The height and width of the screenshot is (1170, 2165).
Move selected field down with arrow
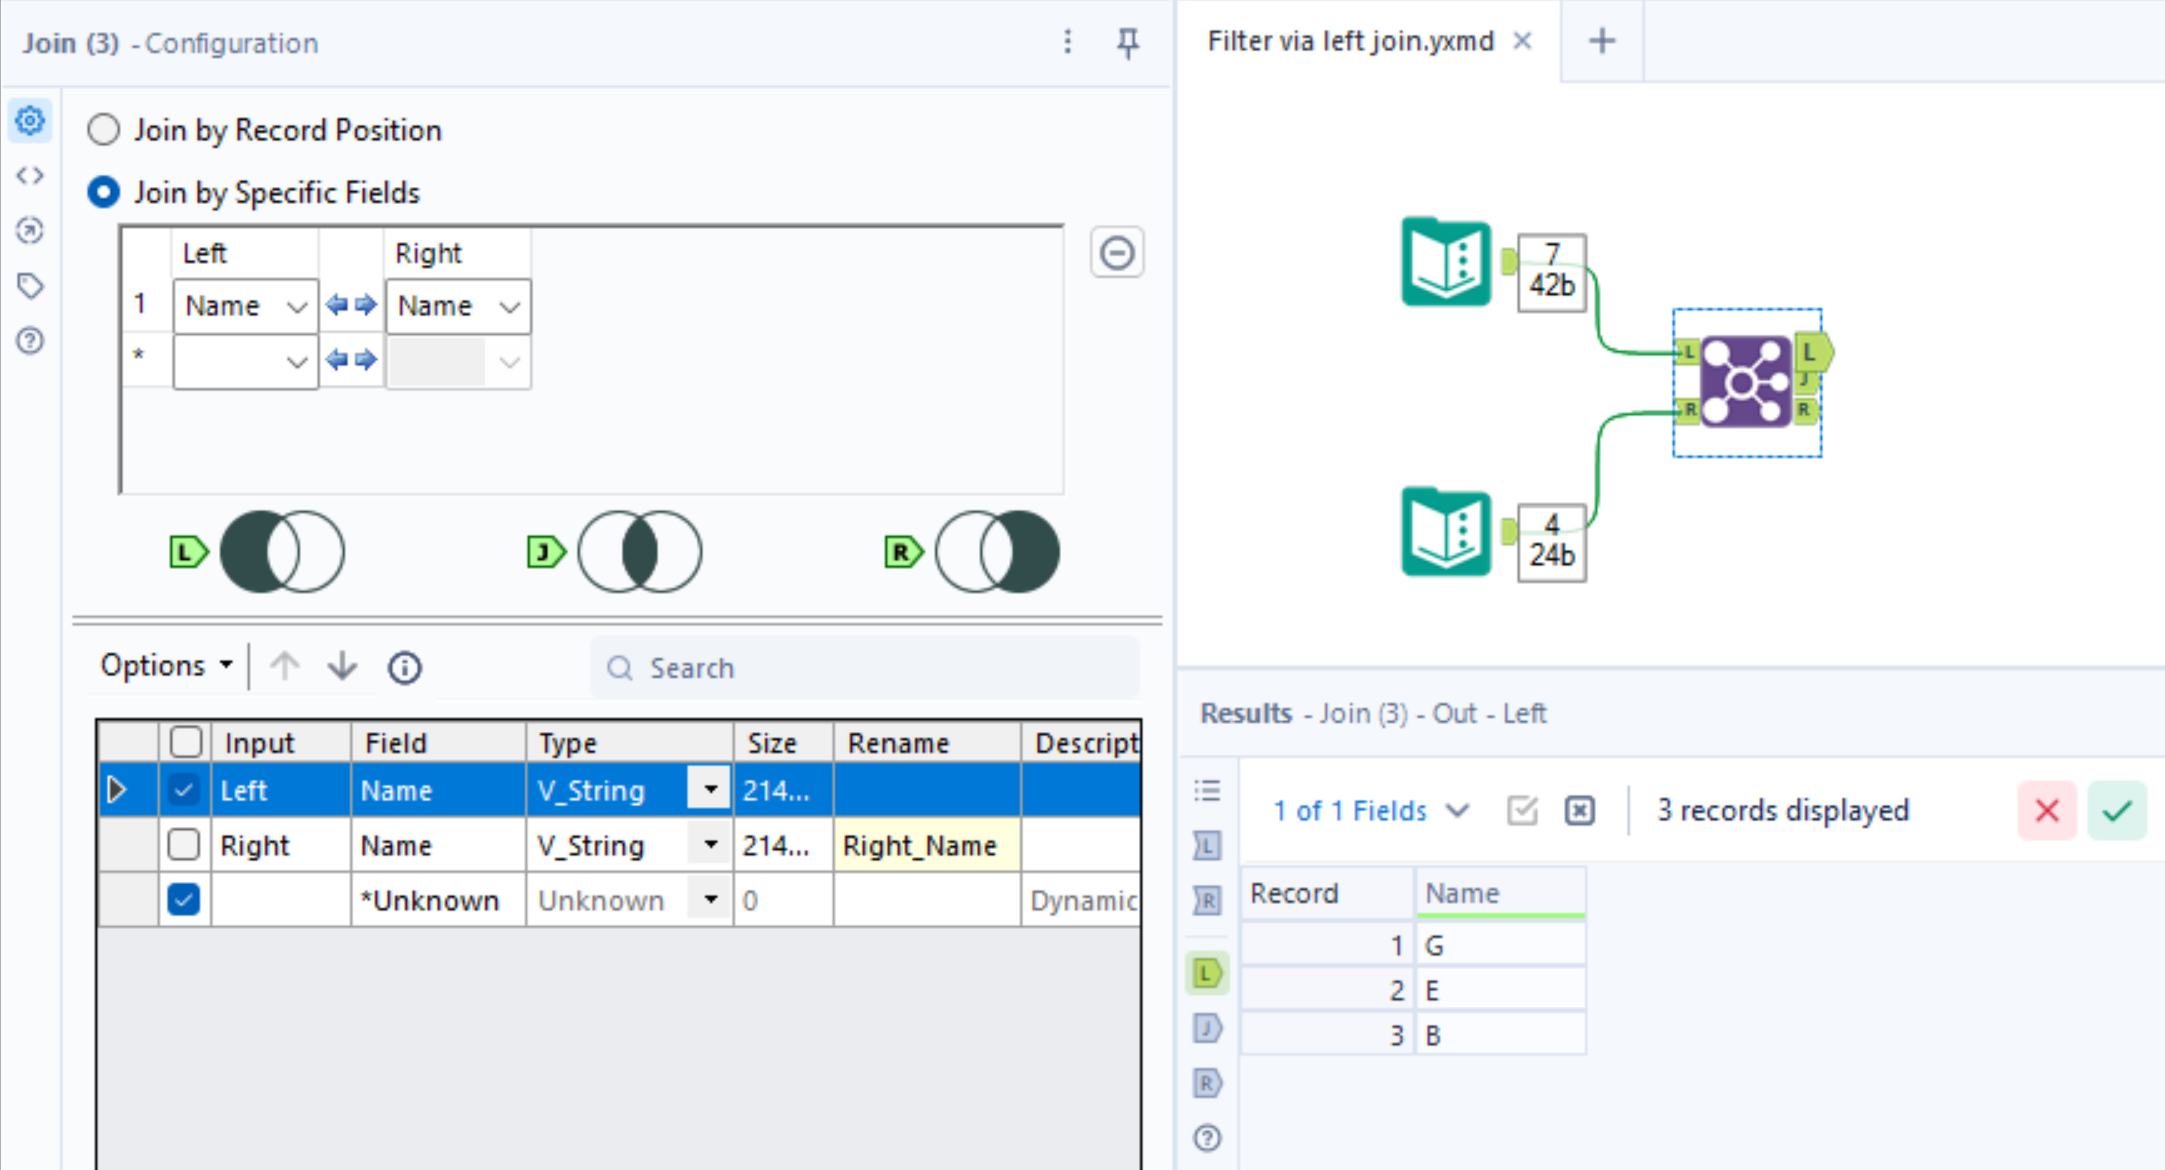pos(342,666)
